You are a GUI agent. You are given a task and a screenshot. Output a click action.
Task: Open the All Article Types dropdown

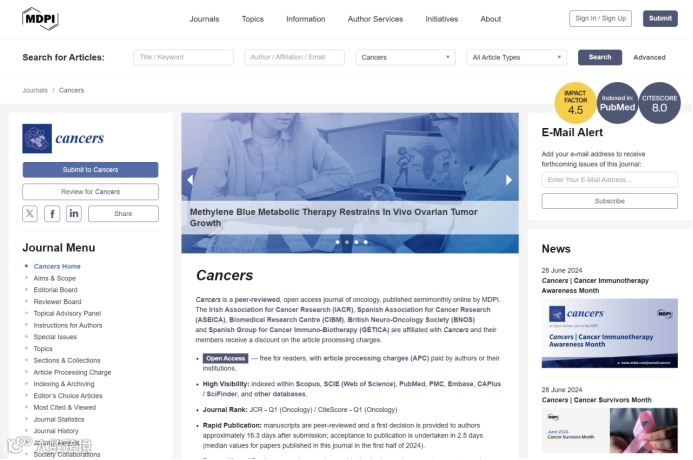(516, 57)
